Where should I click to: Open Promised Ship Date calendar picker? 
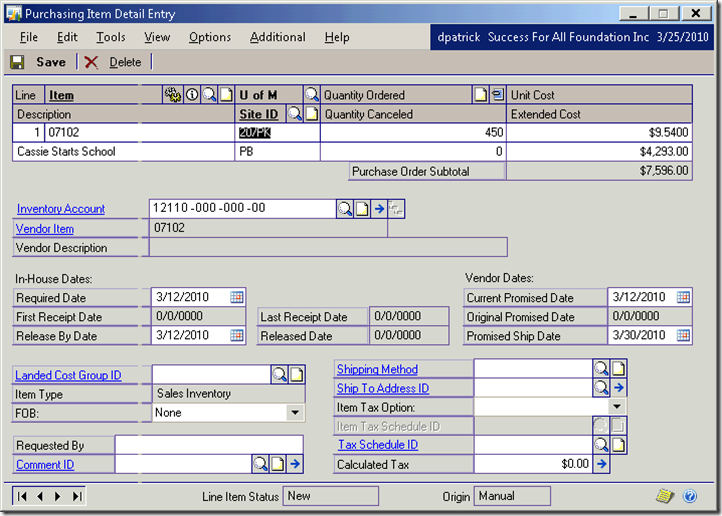pyautogui.click(x=683, y=336)
